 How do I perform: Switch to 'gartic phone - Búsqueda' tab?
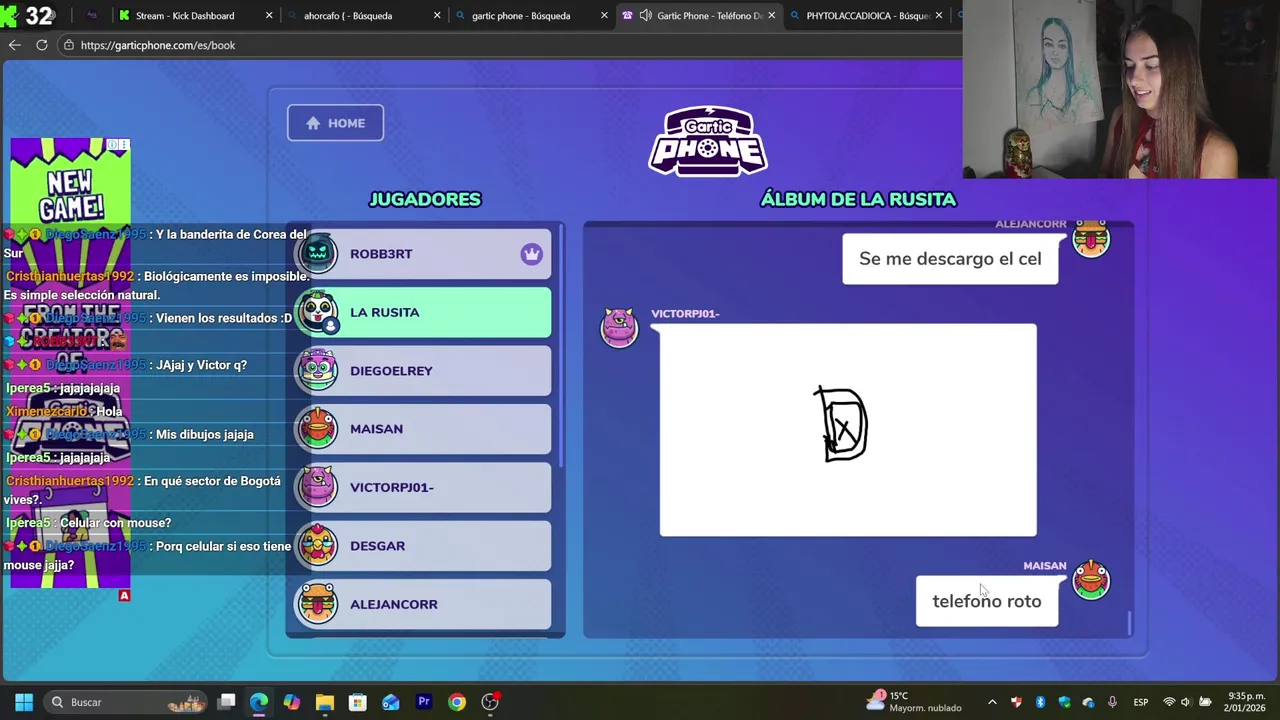pos(520,16)
